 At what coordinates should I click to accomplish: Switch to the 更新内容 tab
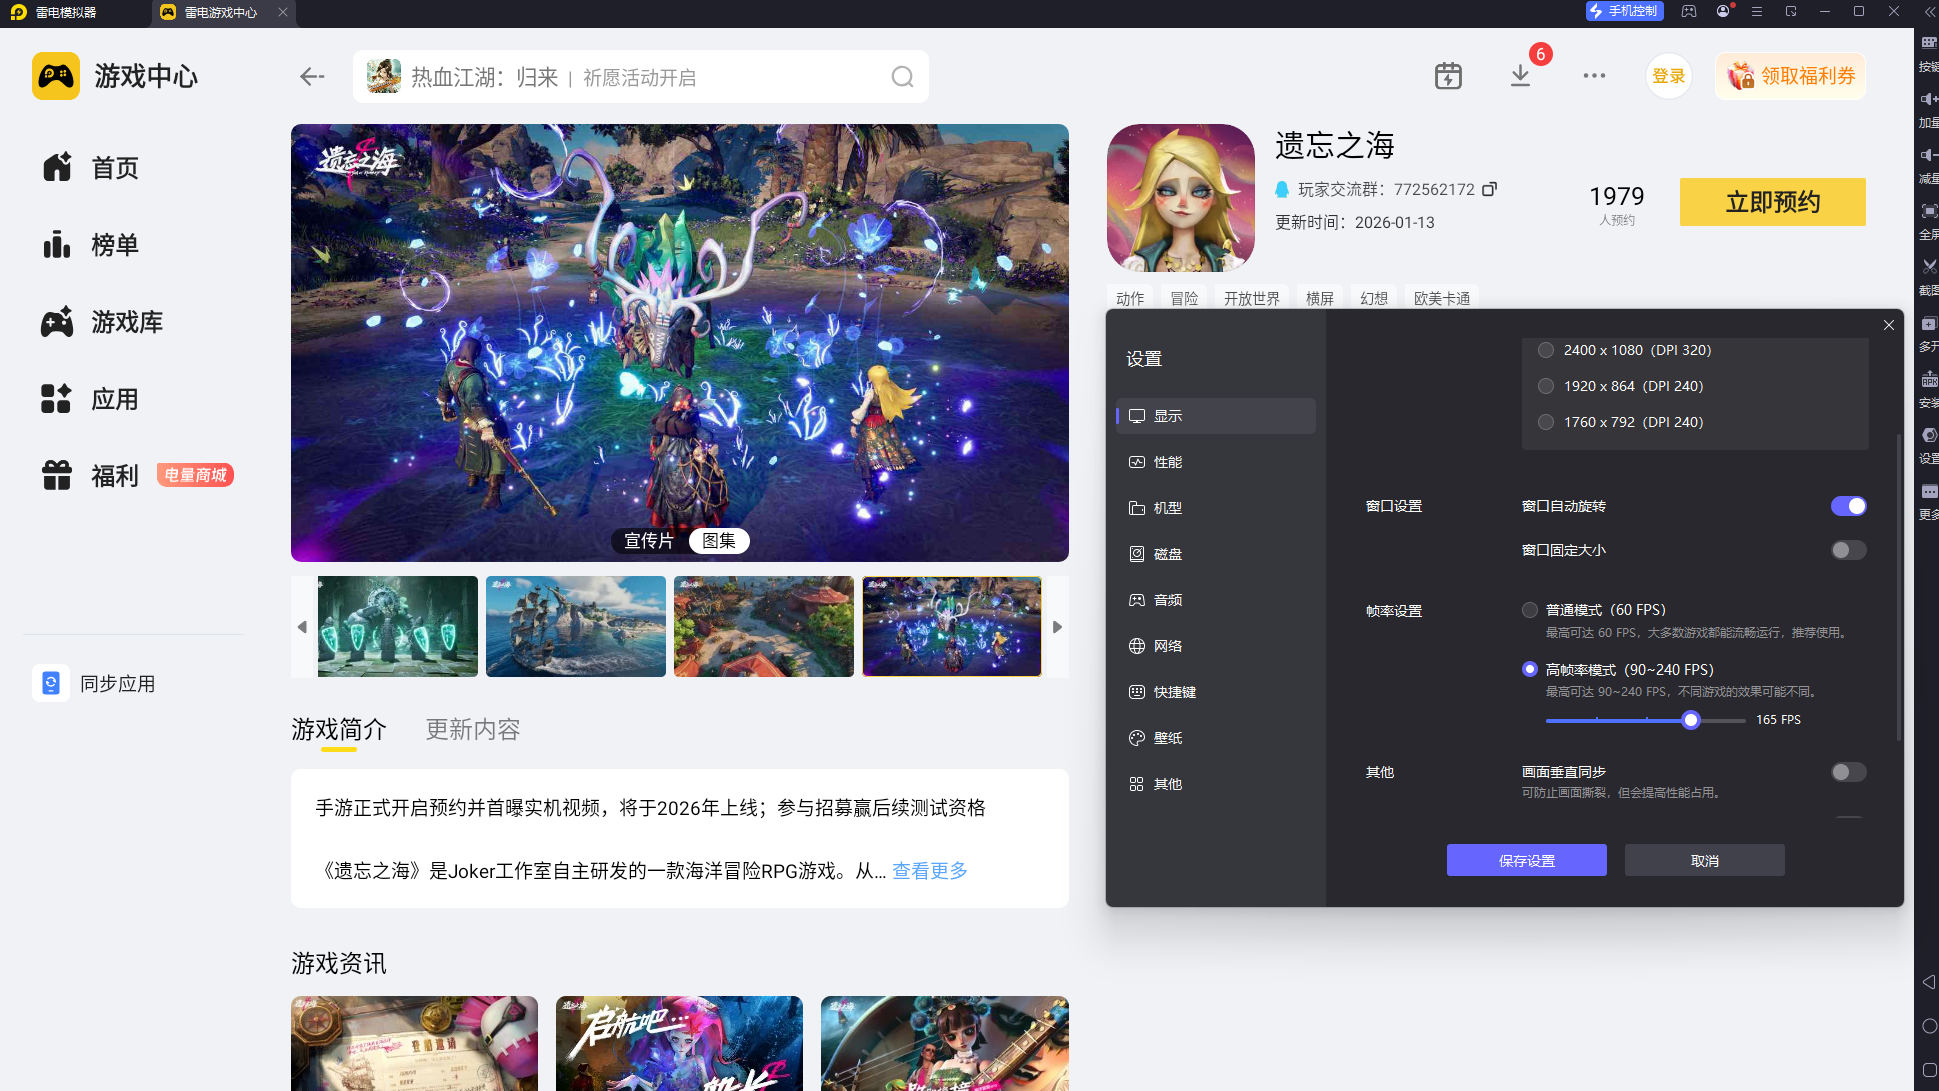[x=473, y=730]
